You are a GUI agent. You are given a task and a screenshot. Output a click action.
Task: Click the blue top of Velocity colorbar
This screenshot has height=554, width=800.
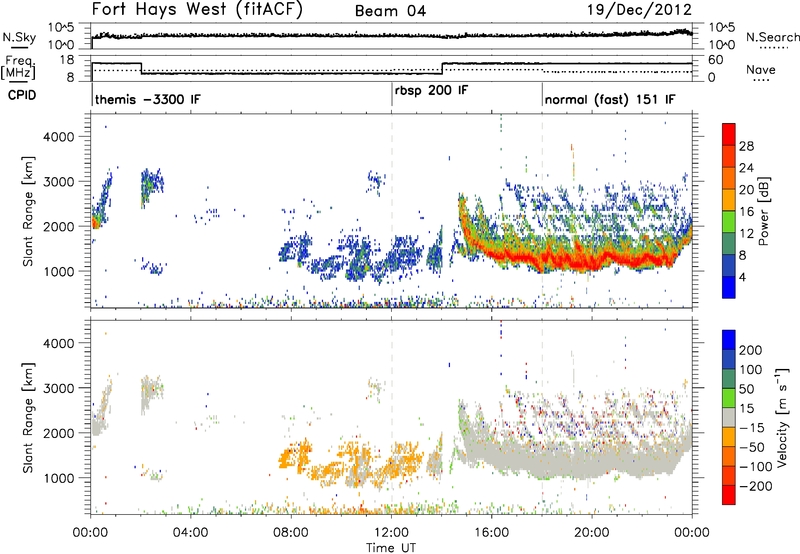(729, 340)
